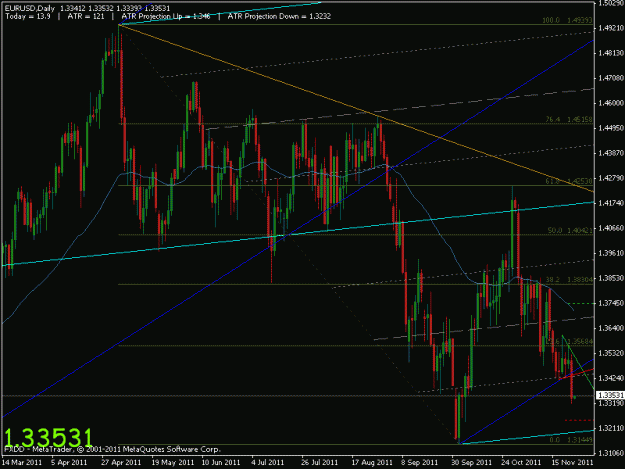The width and height of the screenshot is (625, 469).
Task: Select the Fibonacci 76.4 level label
Action: [x=569, y=120]
